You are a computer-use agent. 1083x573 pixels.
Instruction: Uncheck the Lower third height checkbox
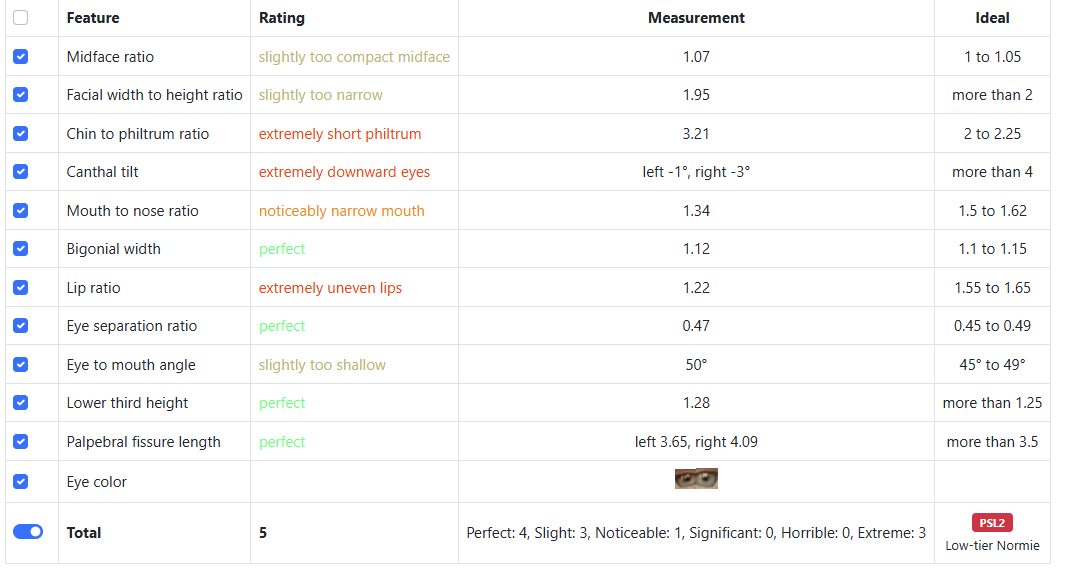click(21, 402)
